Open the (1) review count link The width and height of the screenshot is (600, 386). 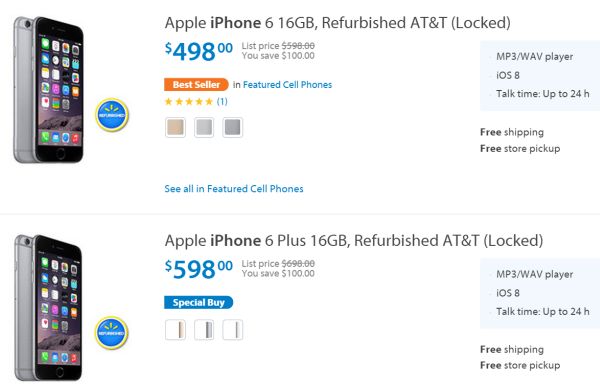click(222, 101)
